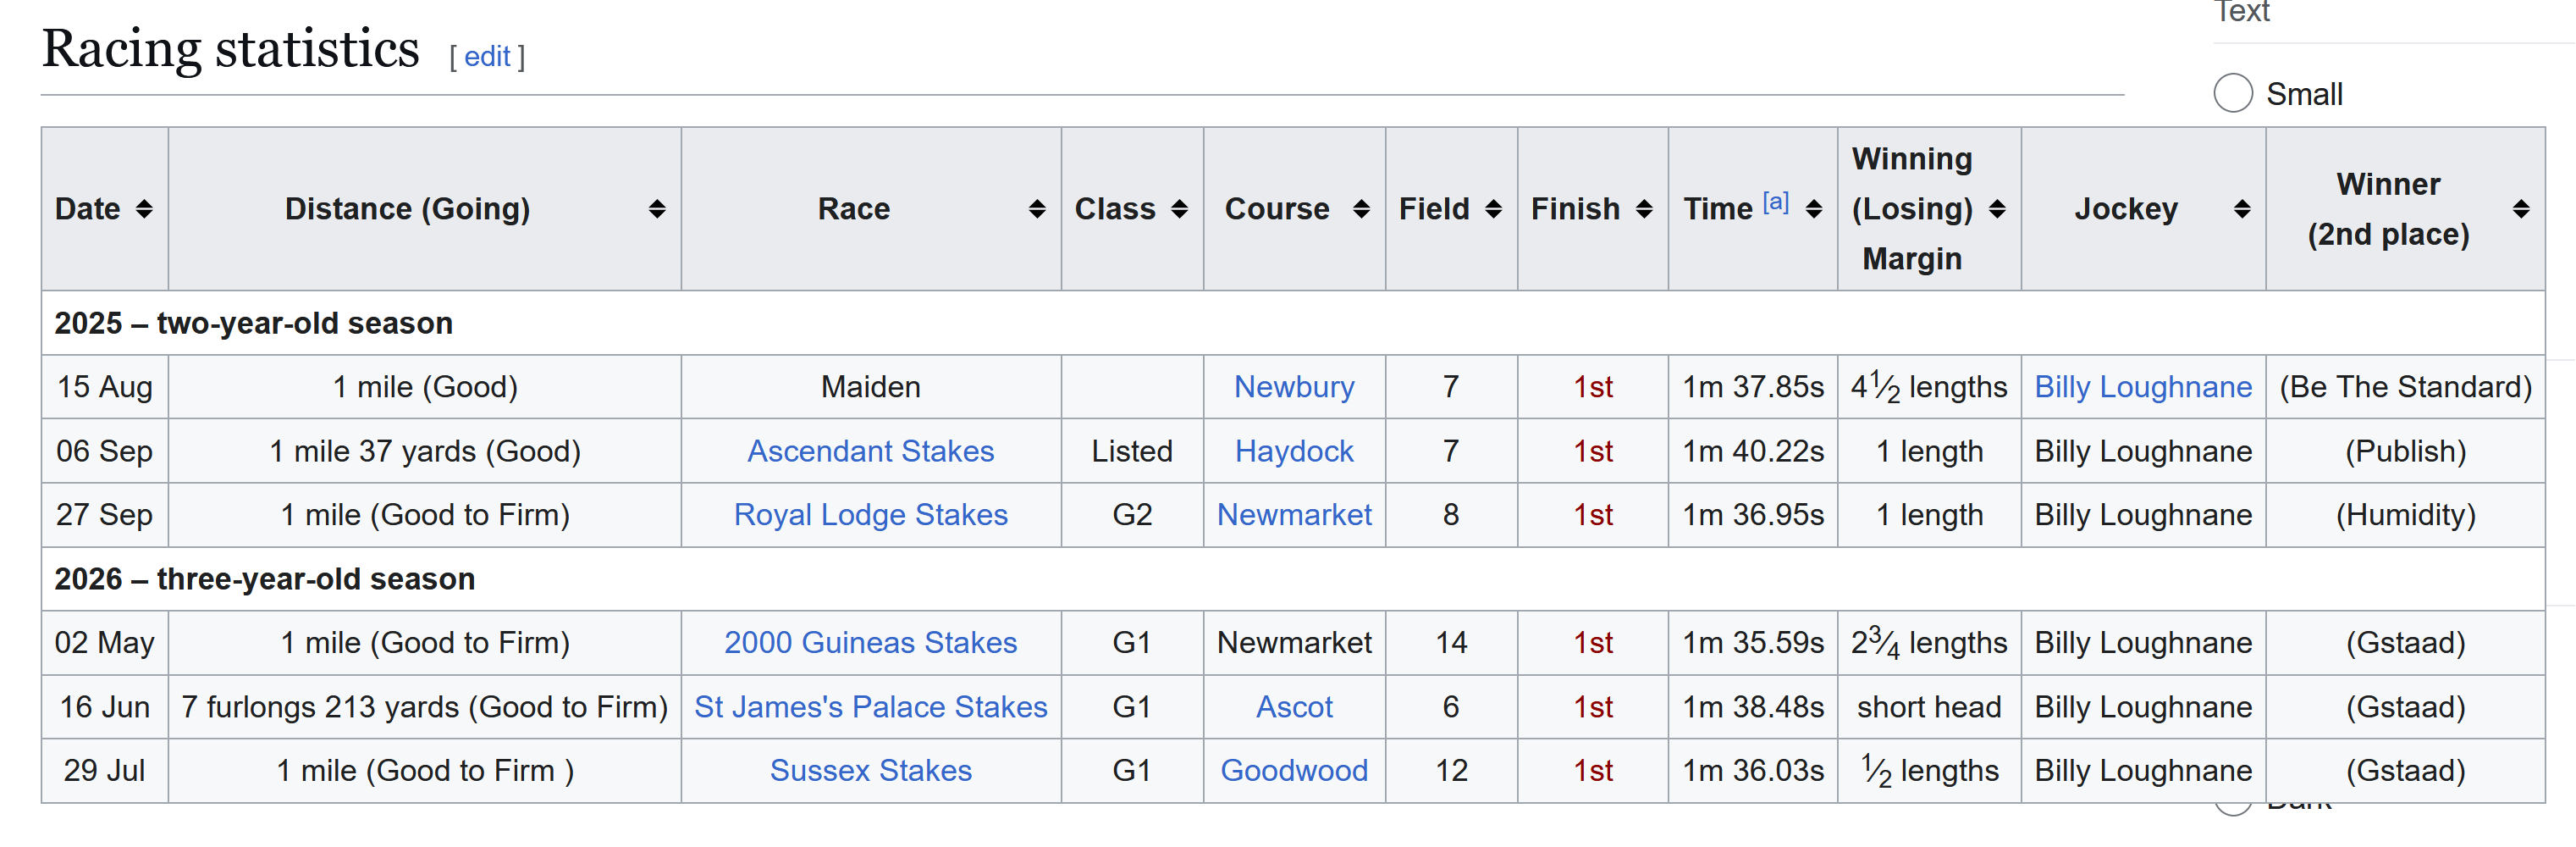Screen dimensions: 2576x847
Task: Sort by Jockey column sort icon
Action: (x=2242, y=209)
